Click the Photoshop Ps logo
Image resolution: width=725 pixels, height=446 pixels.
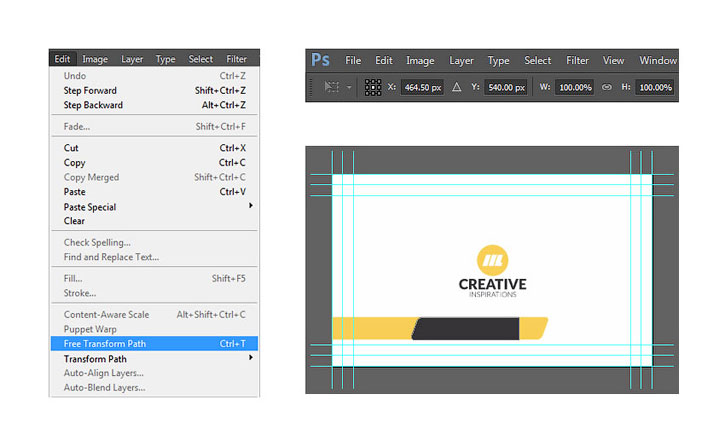[320, 60]
